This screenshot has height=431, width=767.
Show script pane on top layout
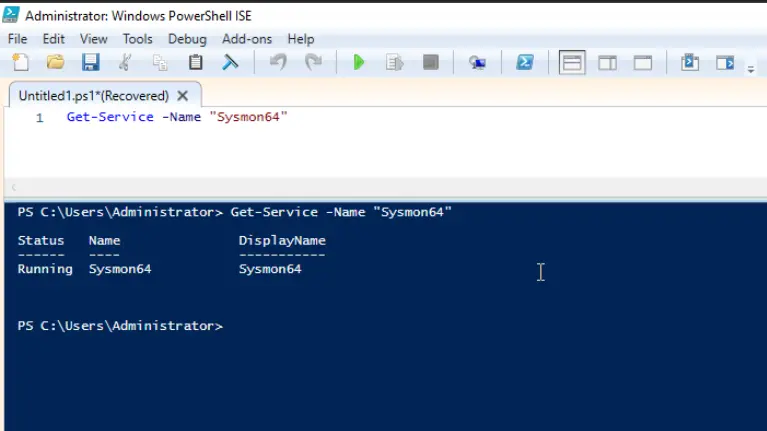[572, 63]
